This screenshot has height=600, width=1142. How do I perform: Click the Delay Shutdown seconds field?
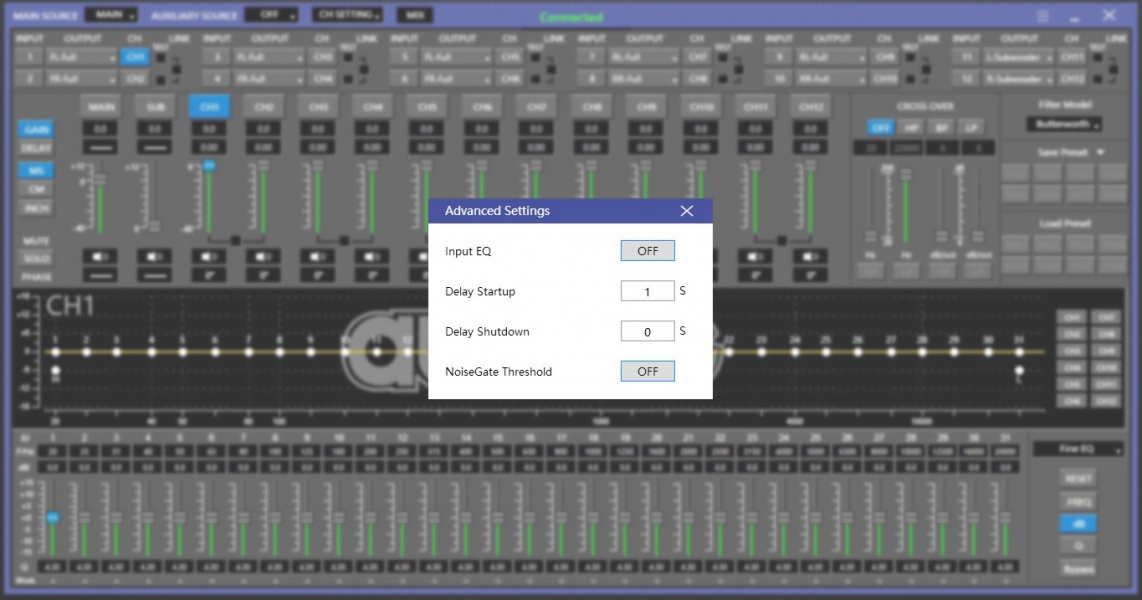tap(647, 331)
